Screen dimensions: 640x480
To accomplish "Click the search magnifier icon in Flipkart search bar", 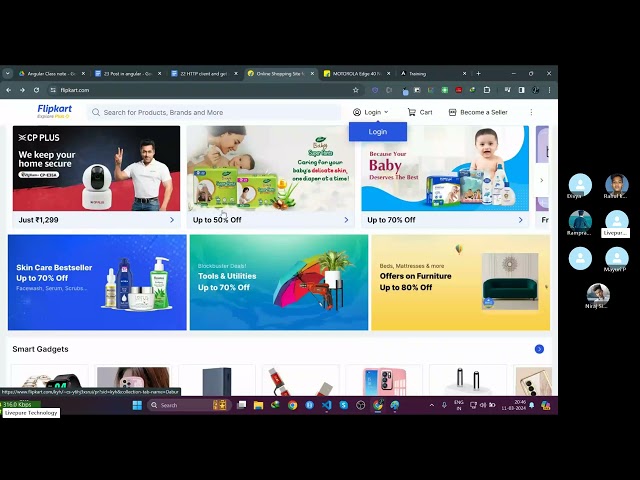I will tap(96, 112).
